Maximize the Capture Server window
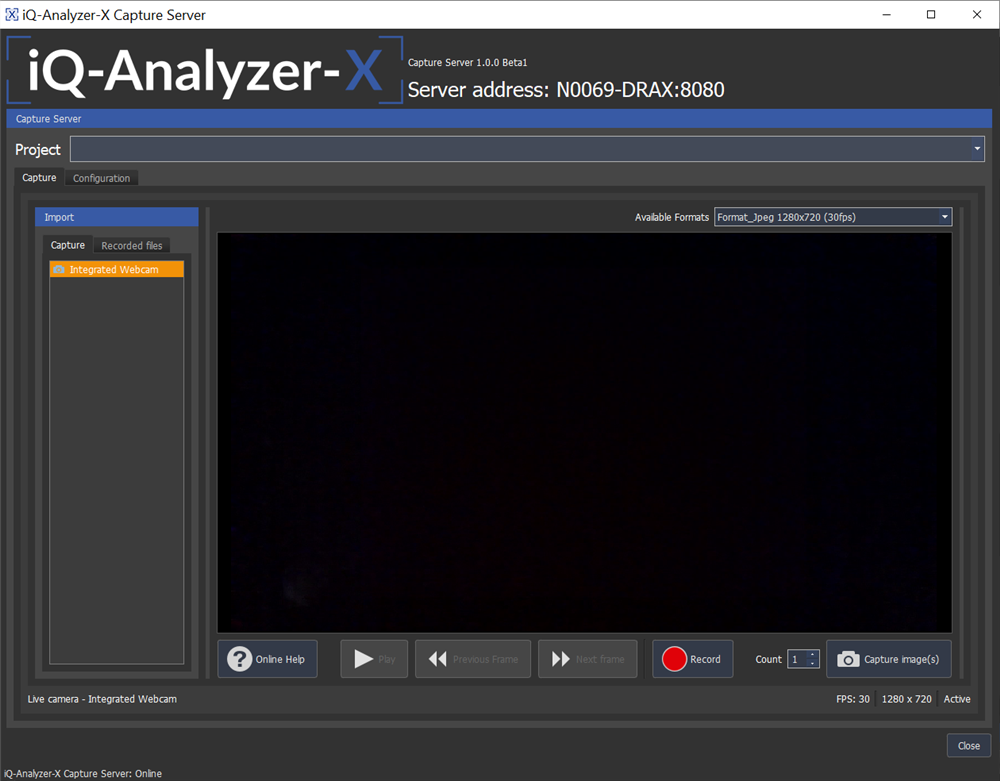 tap(931, 15)
